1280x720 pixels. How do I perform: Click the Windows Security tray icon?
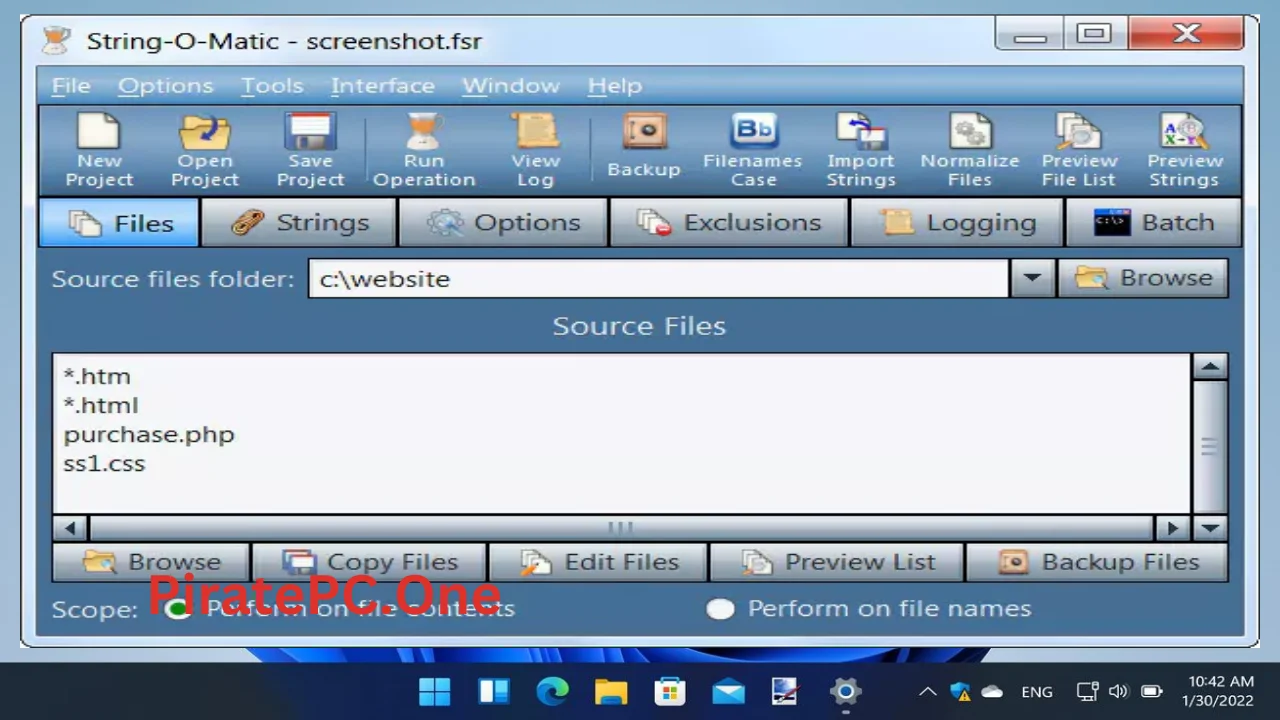(961, 691)
